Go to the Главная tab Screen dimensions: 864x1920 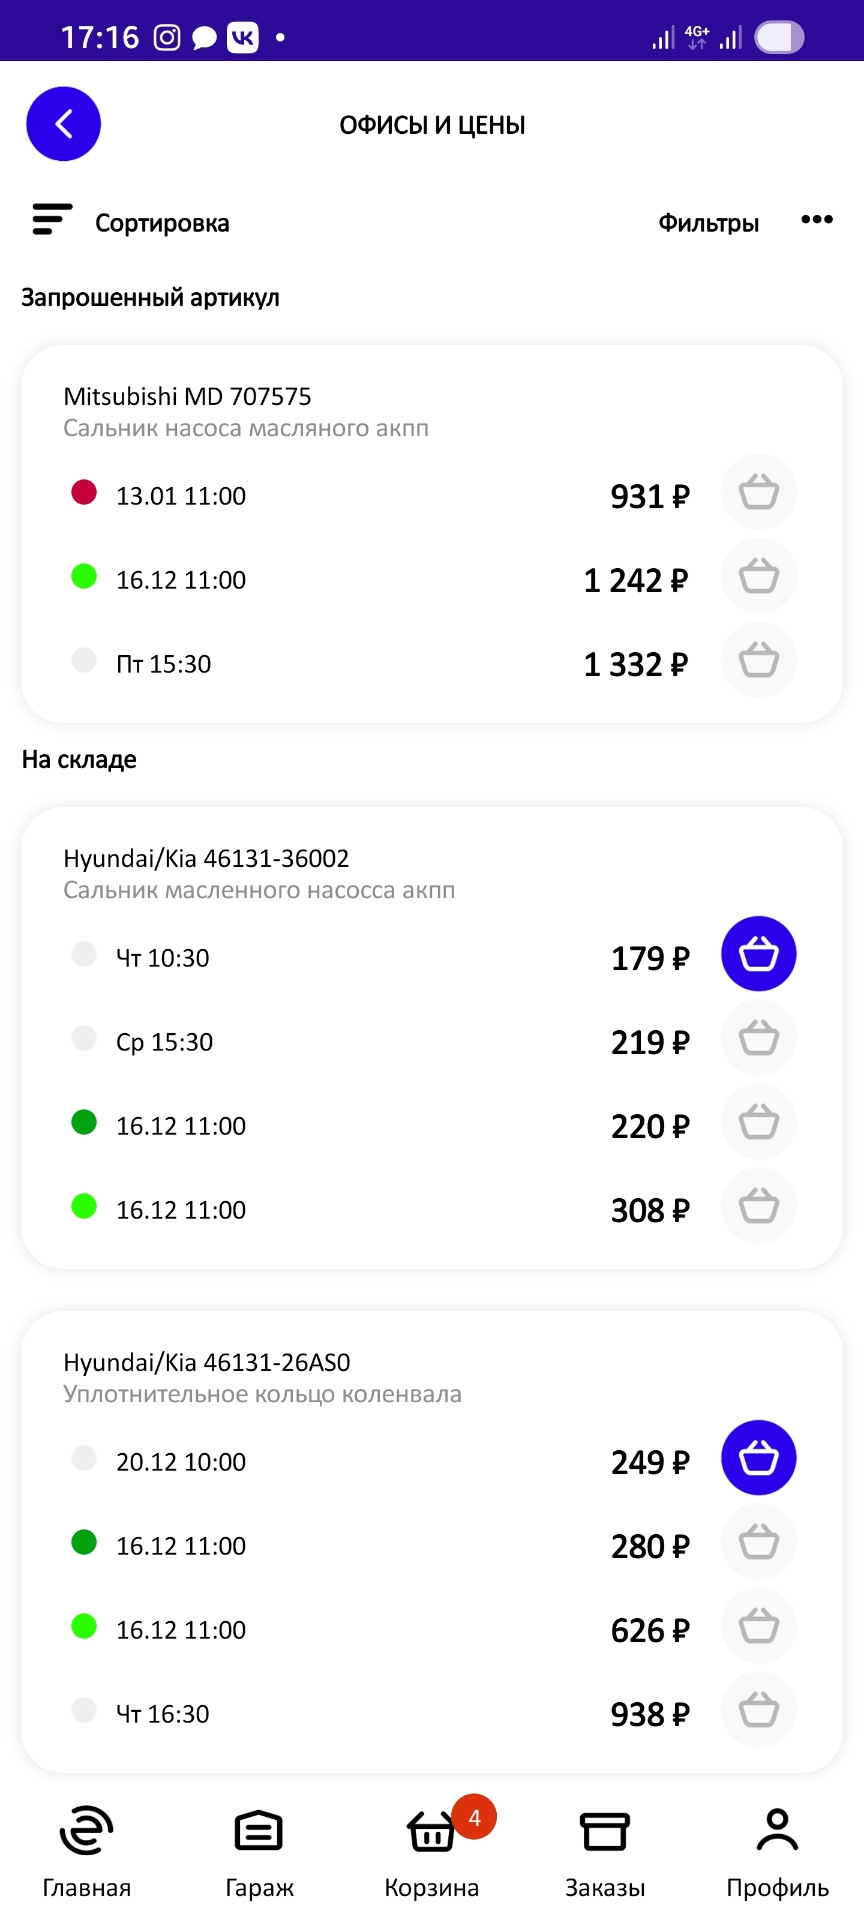point(86,1850)
